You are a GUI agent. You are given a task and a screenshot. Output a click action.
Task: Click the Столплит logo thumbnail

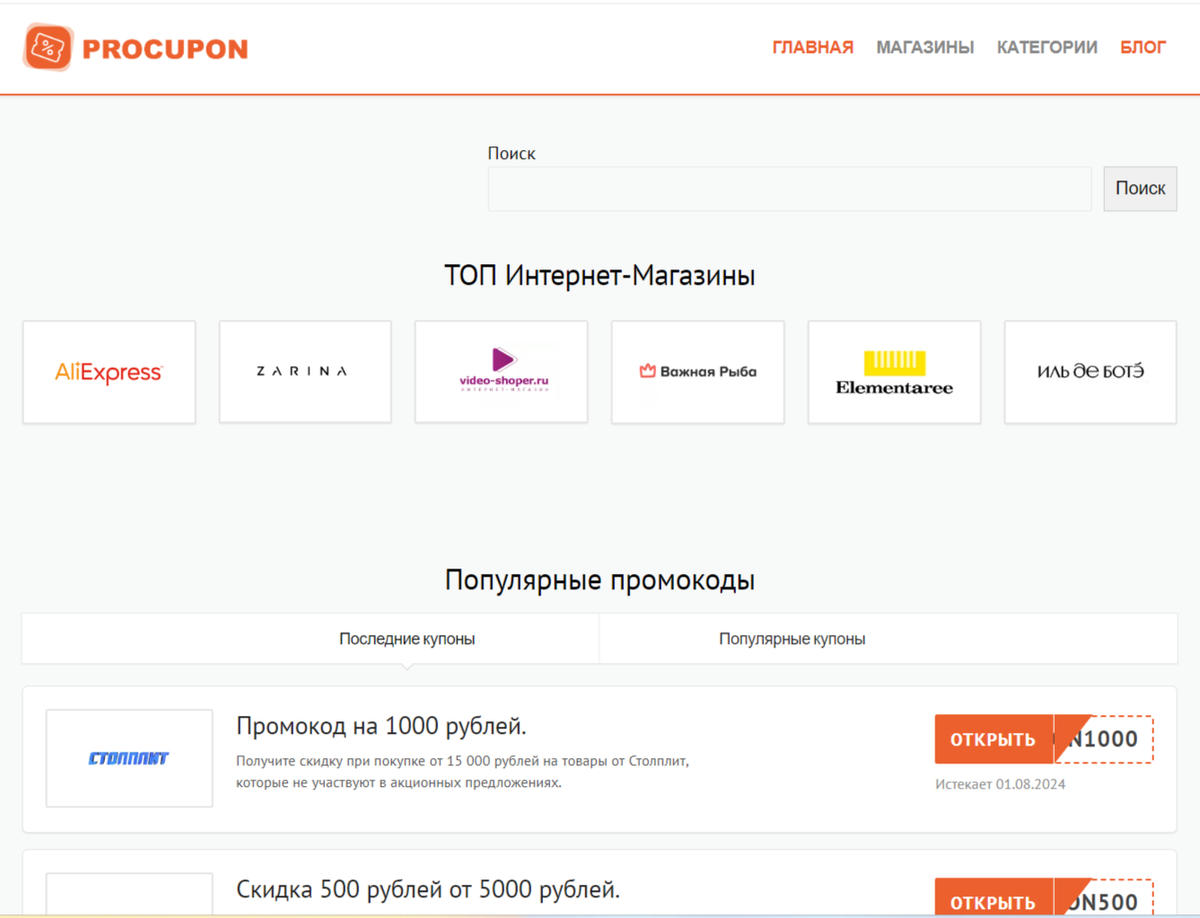pos(129,758)
